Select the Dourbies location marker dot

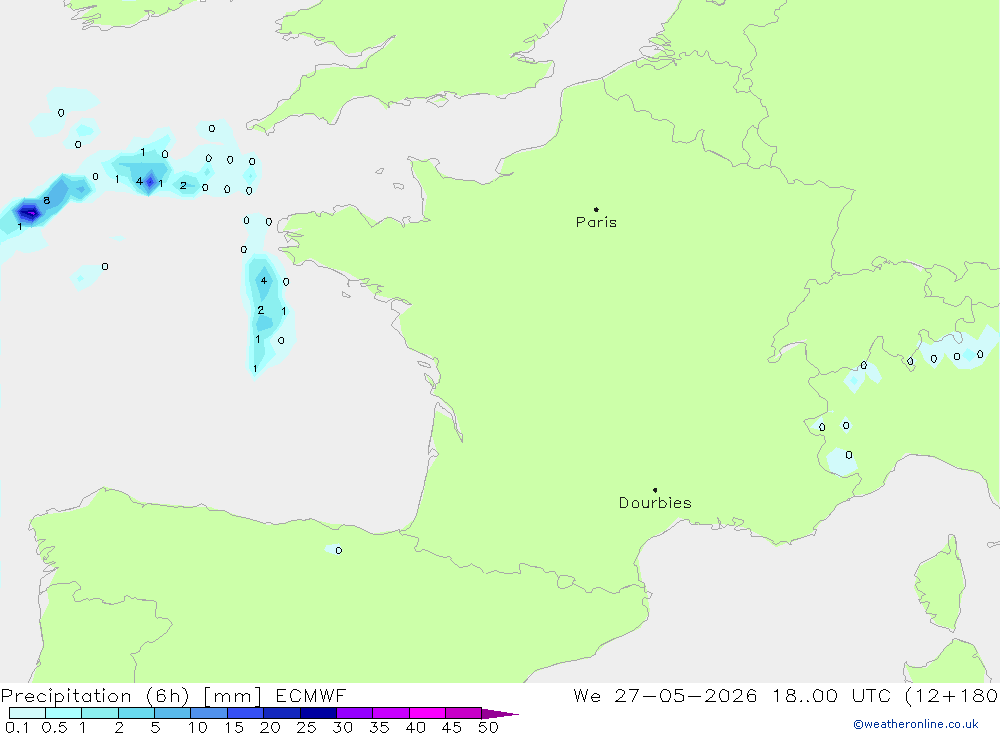[655, 490]
